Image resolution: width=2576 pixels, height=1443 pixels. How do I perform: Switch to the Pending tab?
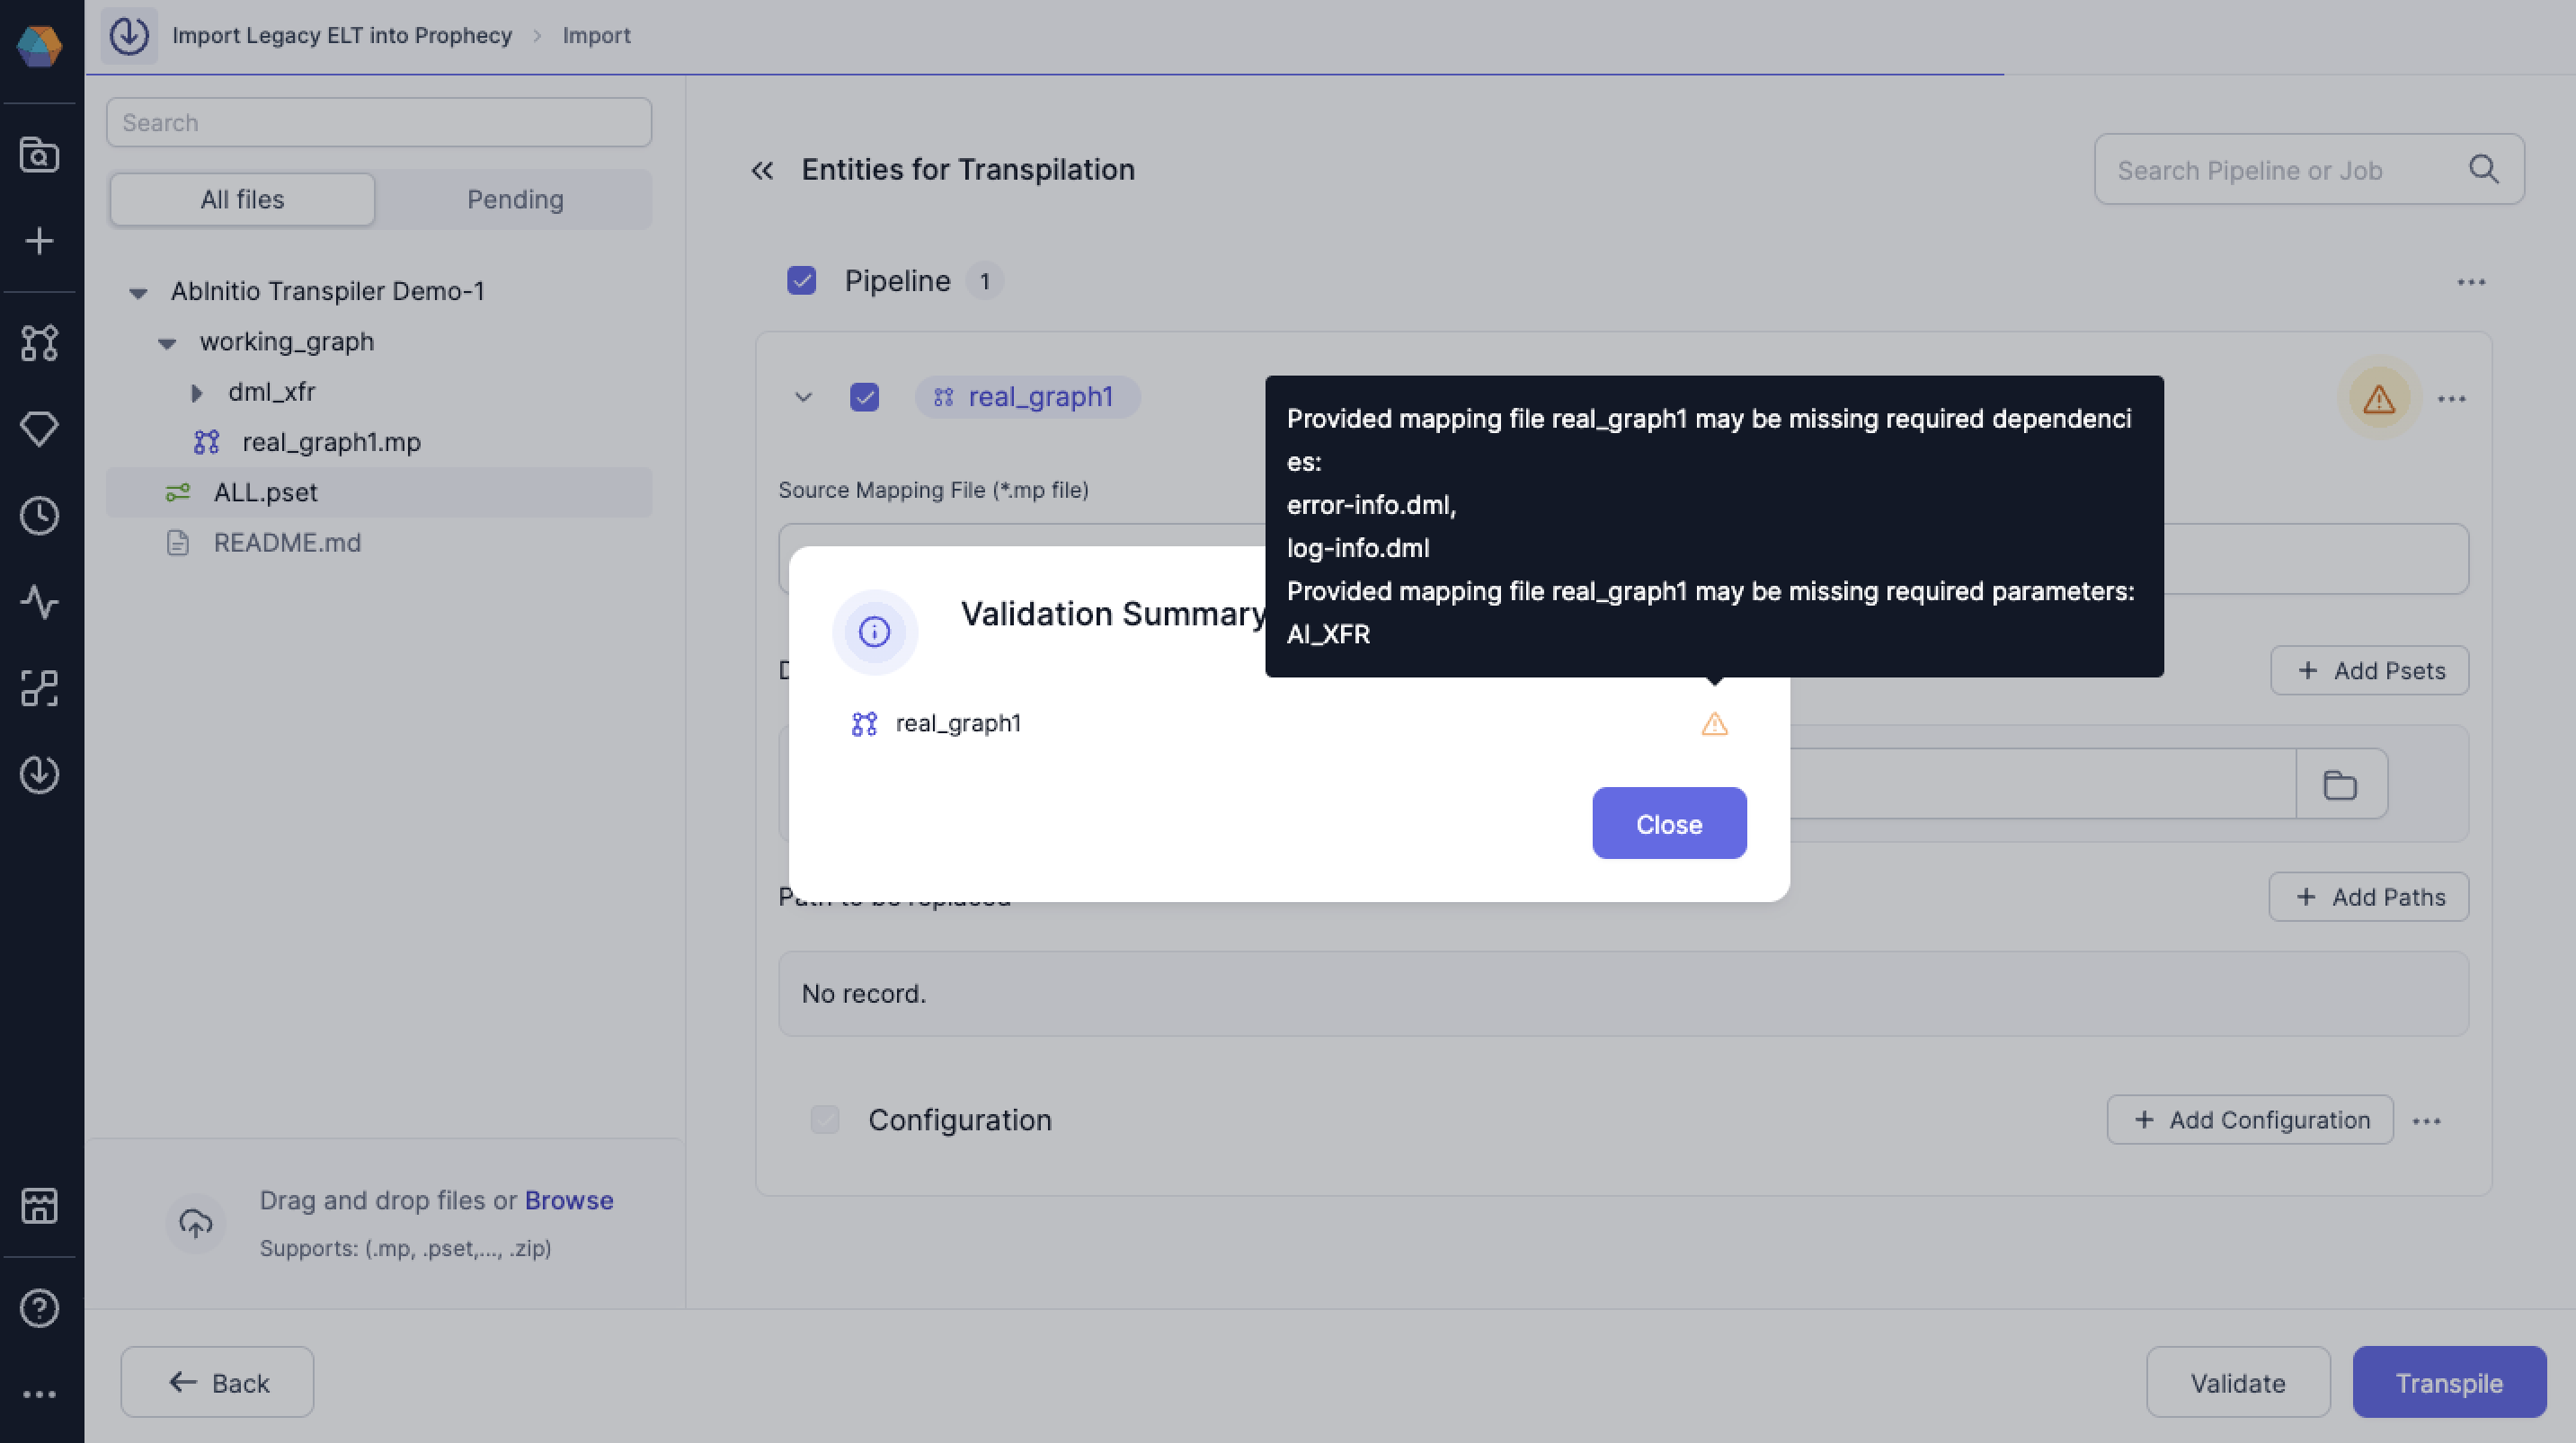click(x=515, y=199)
